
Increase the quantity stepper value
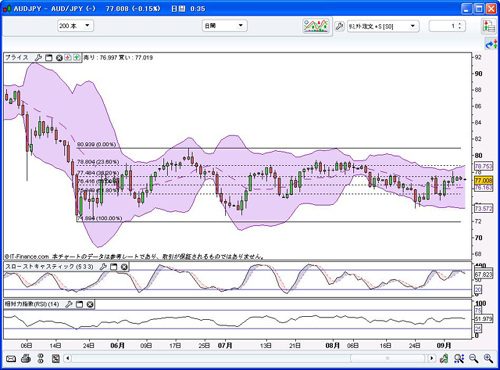[x=460, y=24]
